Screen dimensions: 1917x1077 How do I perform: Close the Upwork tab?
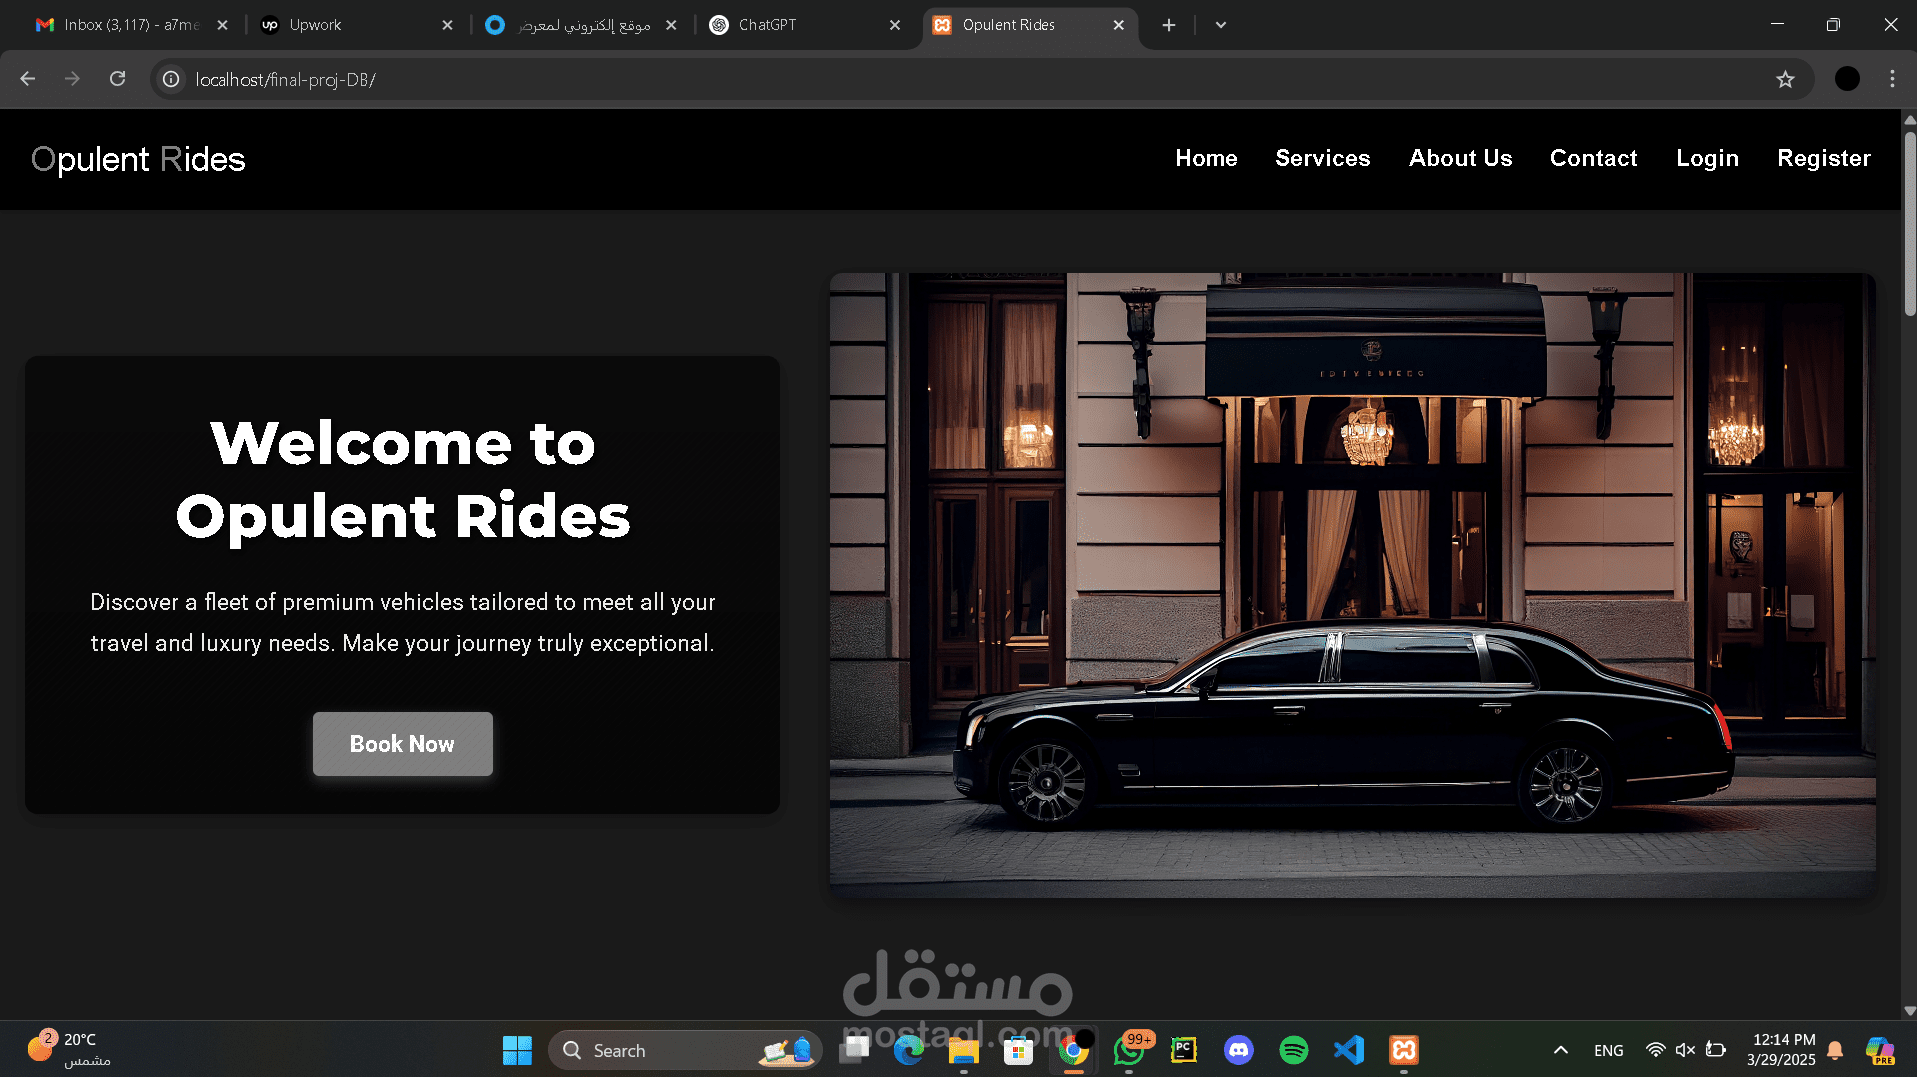[447, 25]
